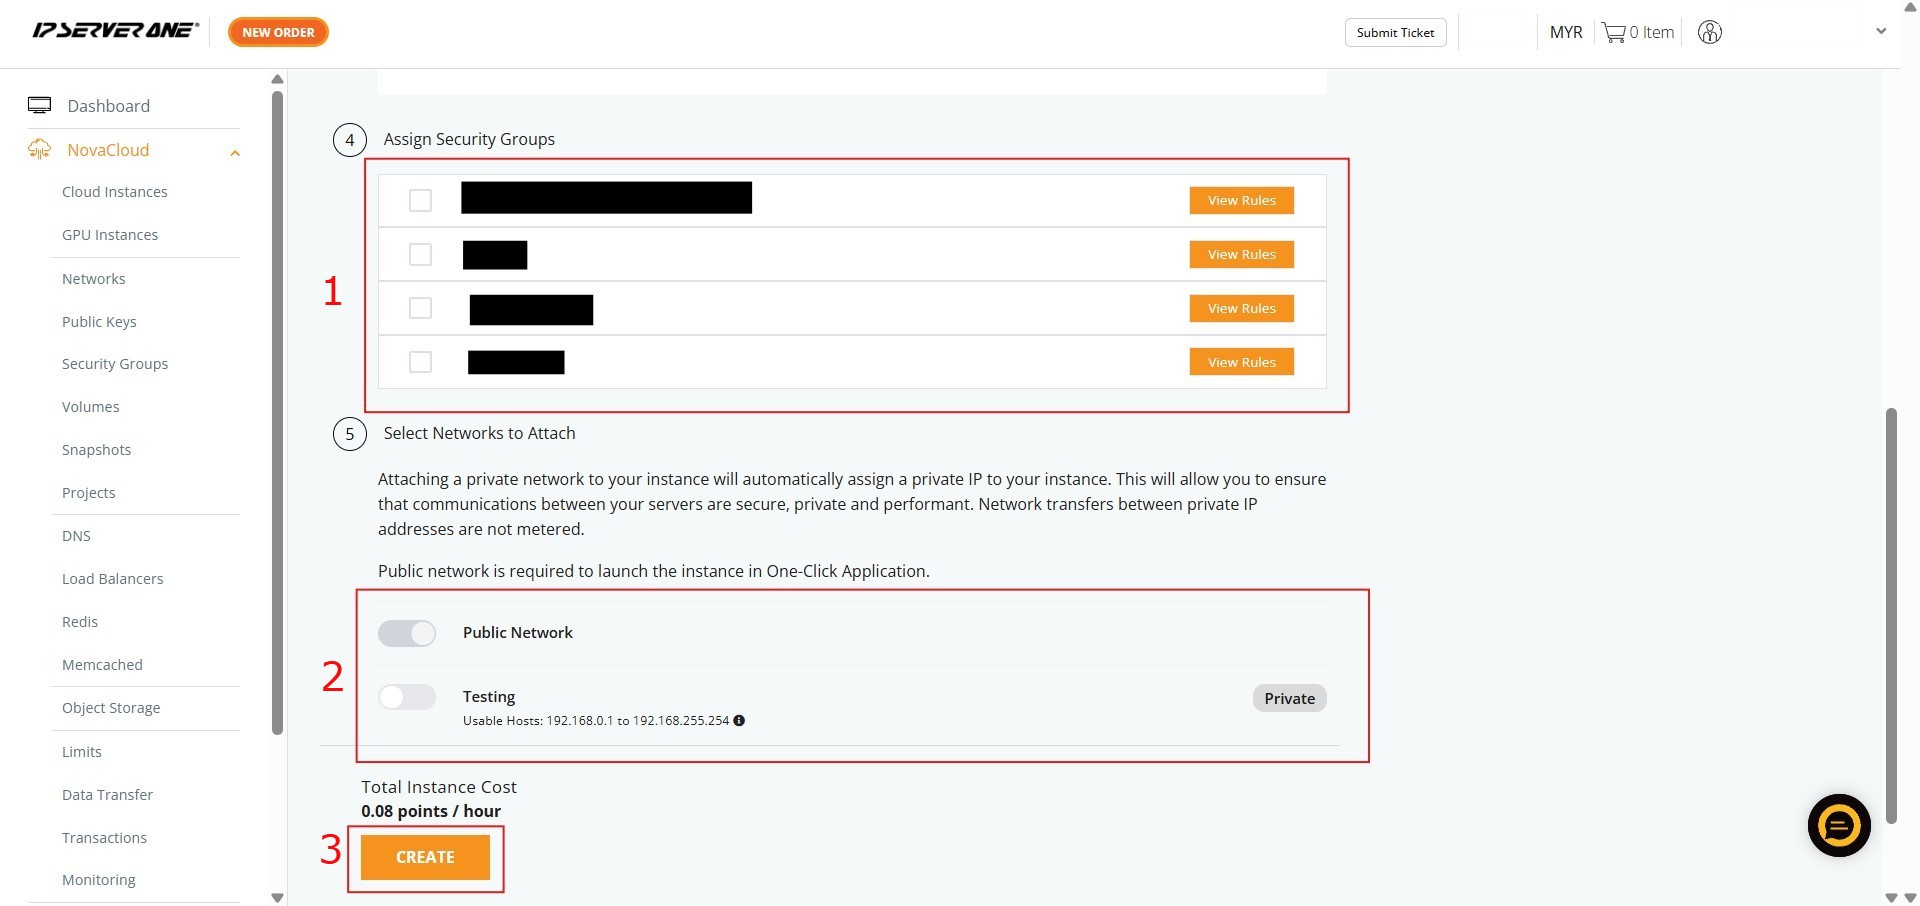The width and height of the screenshot is (1920, 906).
Task: Open the MYR currency selector
Action: pos(1565,32)
